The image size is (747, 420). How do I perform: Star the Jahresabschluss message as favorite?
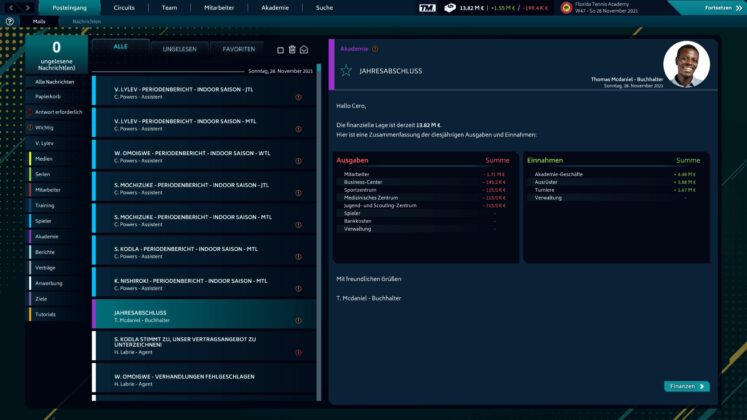point(346,70)
